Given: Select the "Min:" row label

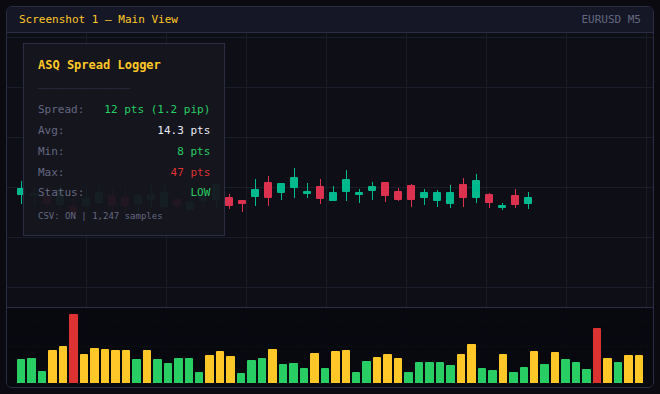Looking at the screenshot, I should pos(51,151).
